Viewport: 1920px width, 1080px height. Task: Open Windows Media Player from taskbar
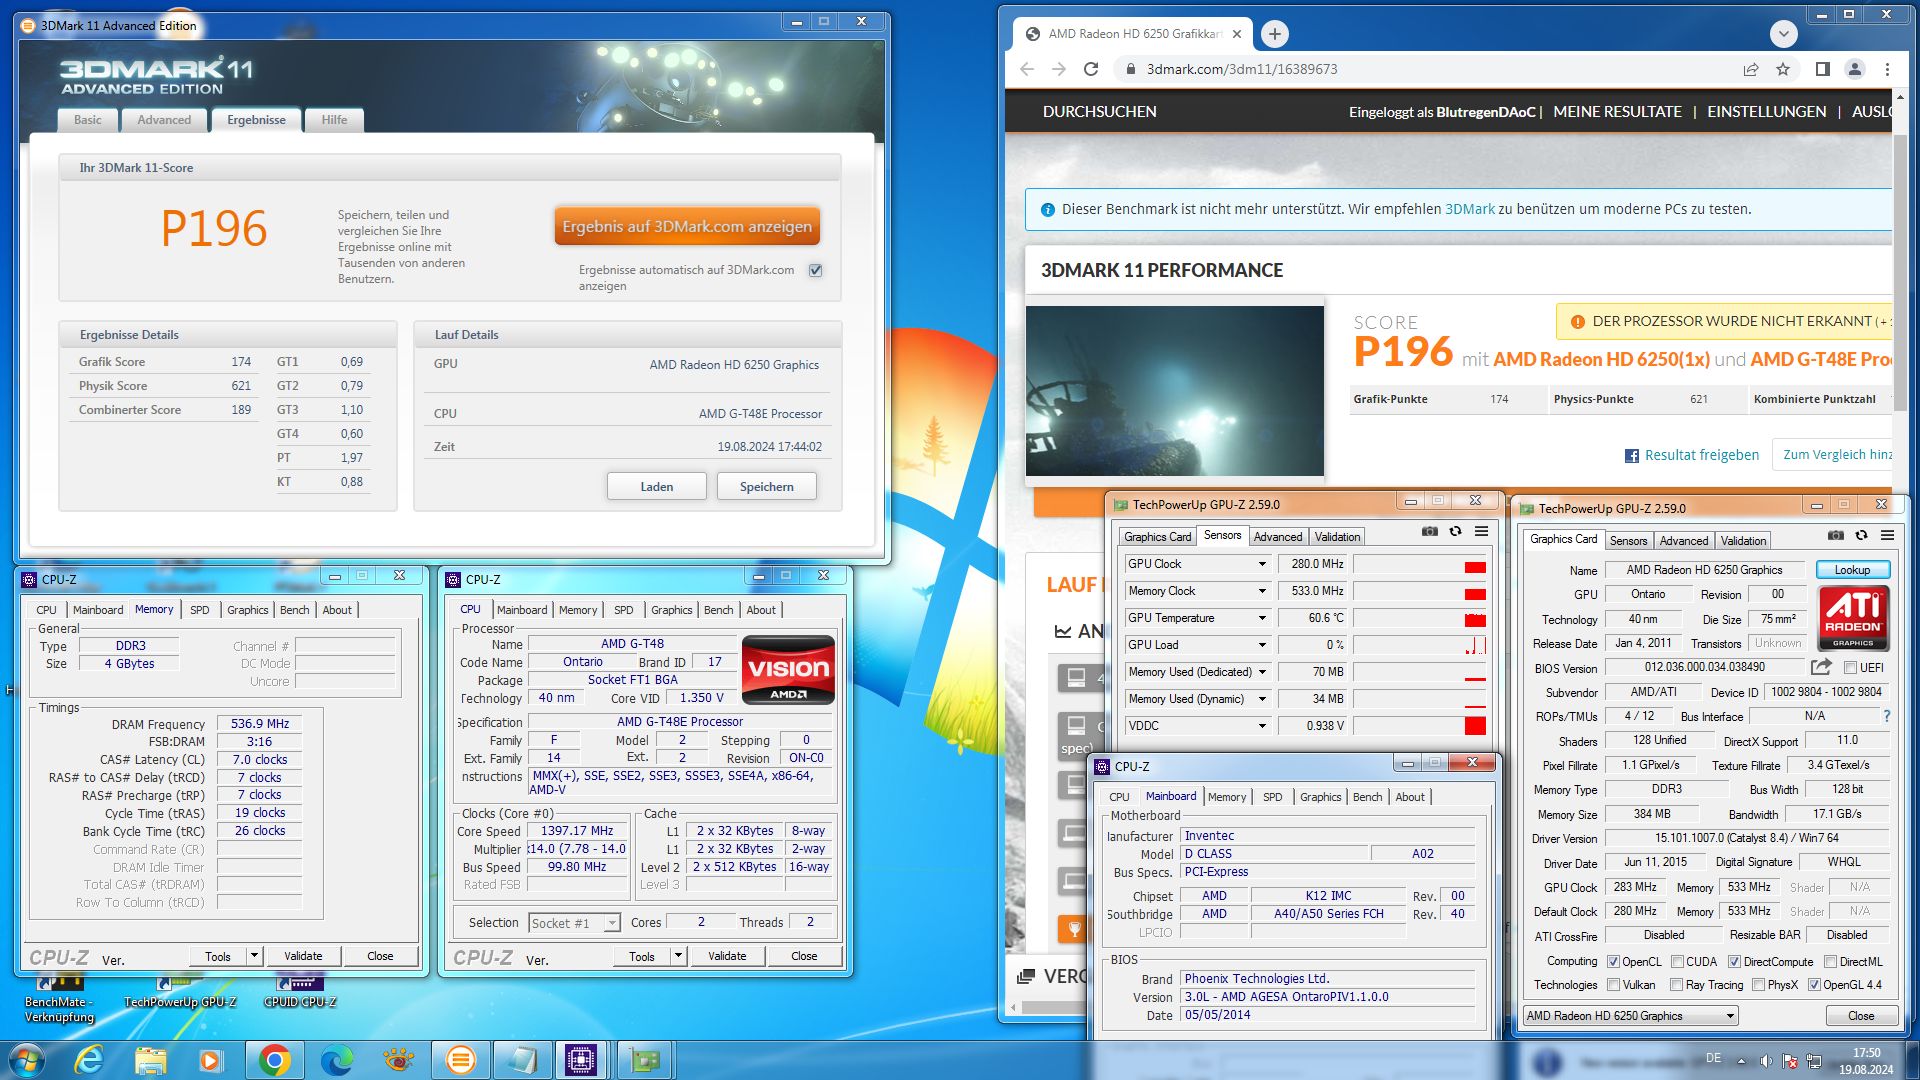point(211,1060)
